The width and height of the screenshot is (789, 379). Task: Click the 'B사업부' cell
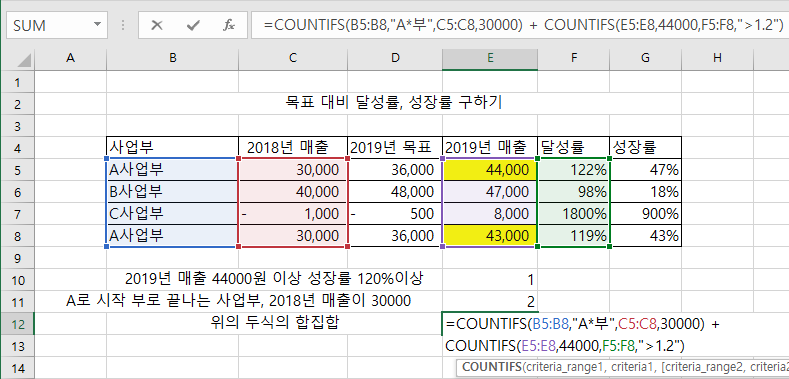pyautogui.click(x=173, y=192)
